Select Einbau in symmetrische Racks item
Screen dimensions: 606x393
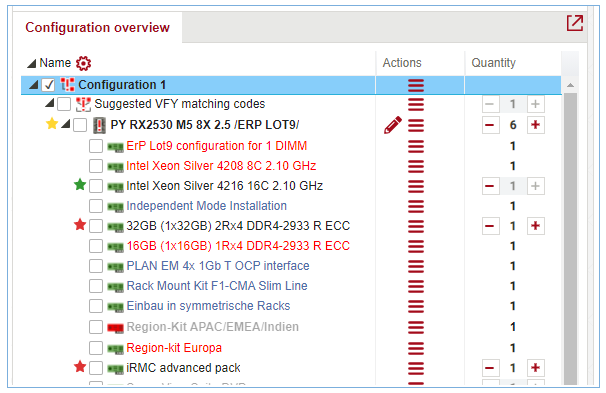[208, 306]
